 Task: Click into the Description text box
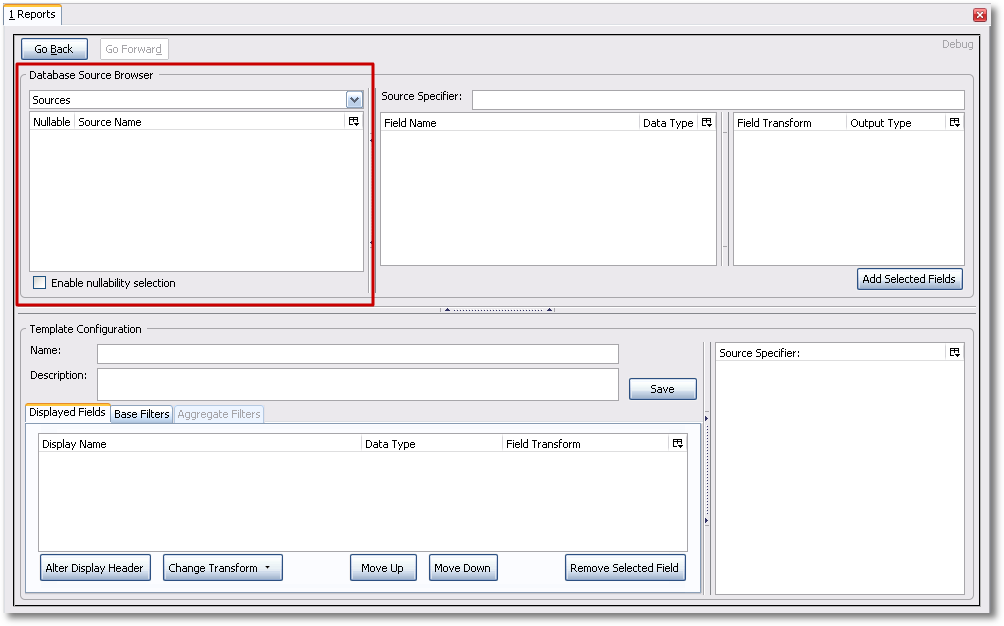(357, 384)
